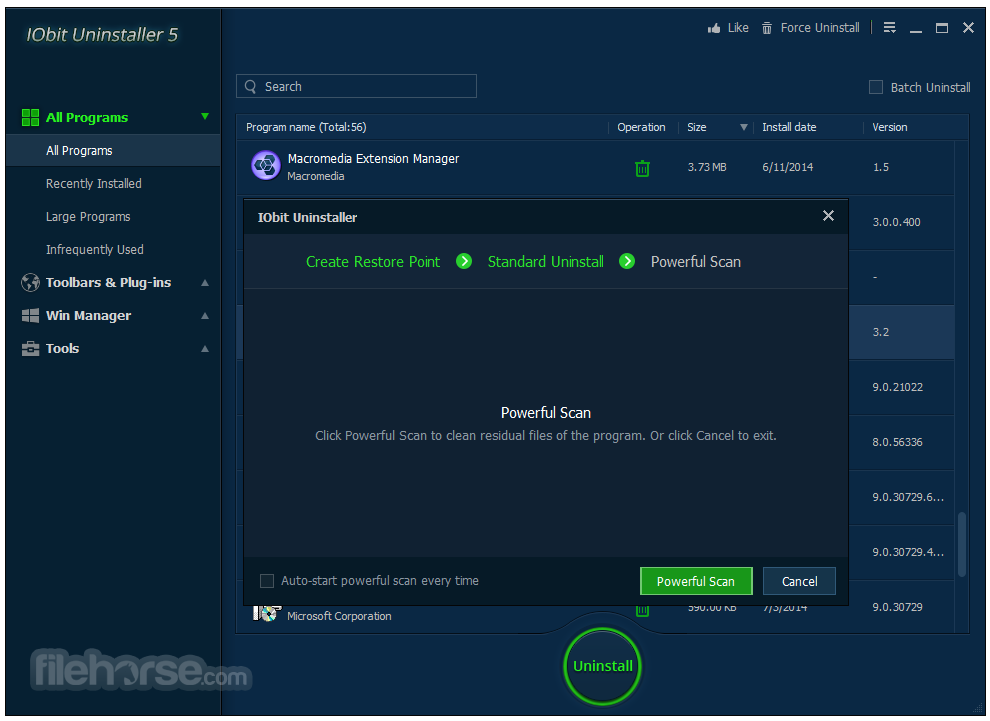Viewport: 990px width, 721px height.
Task: Click the Macromedia publisher text
Action: click(x=316, y=176)
